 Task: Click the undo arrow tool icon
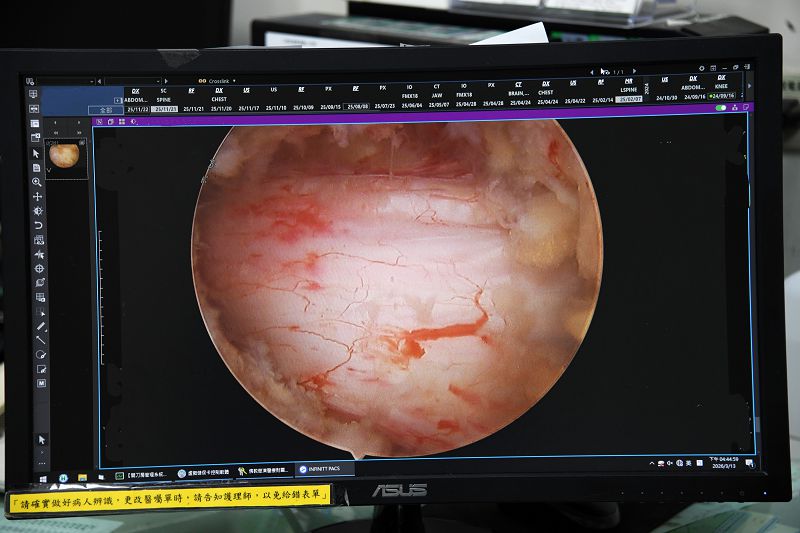point(38,226)
